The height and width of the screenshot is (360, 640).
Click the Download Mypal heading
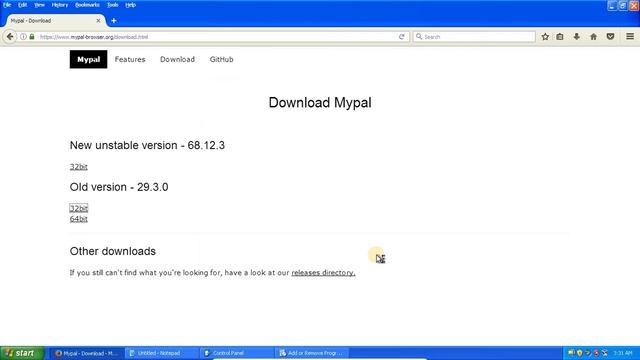[x=320, y=102]
